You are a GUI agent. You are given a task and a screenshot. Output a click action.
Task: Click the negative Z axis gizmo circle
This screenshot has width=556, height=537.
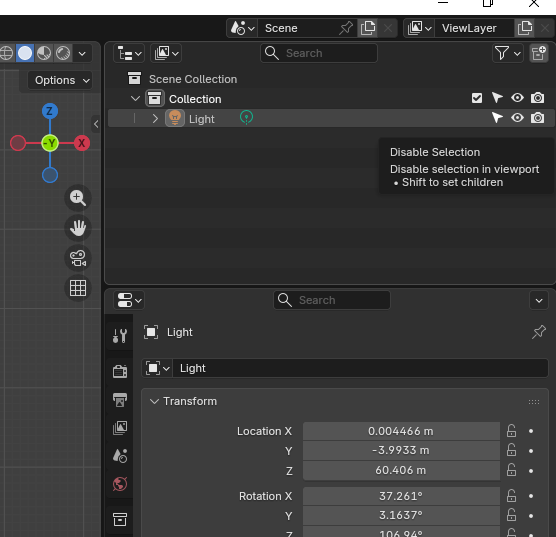[x=50, y=175]
